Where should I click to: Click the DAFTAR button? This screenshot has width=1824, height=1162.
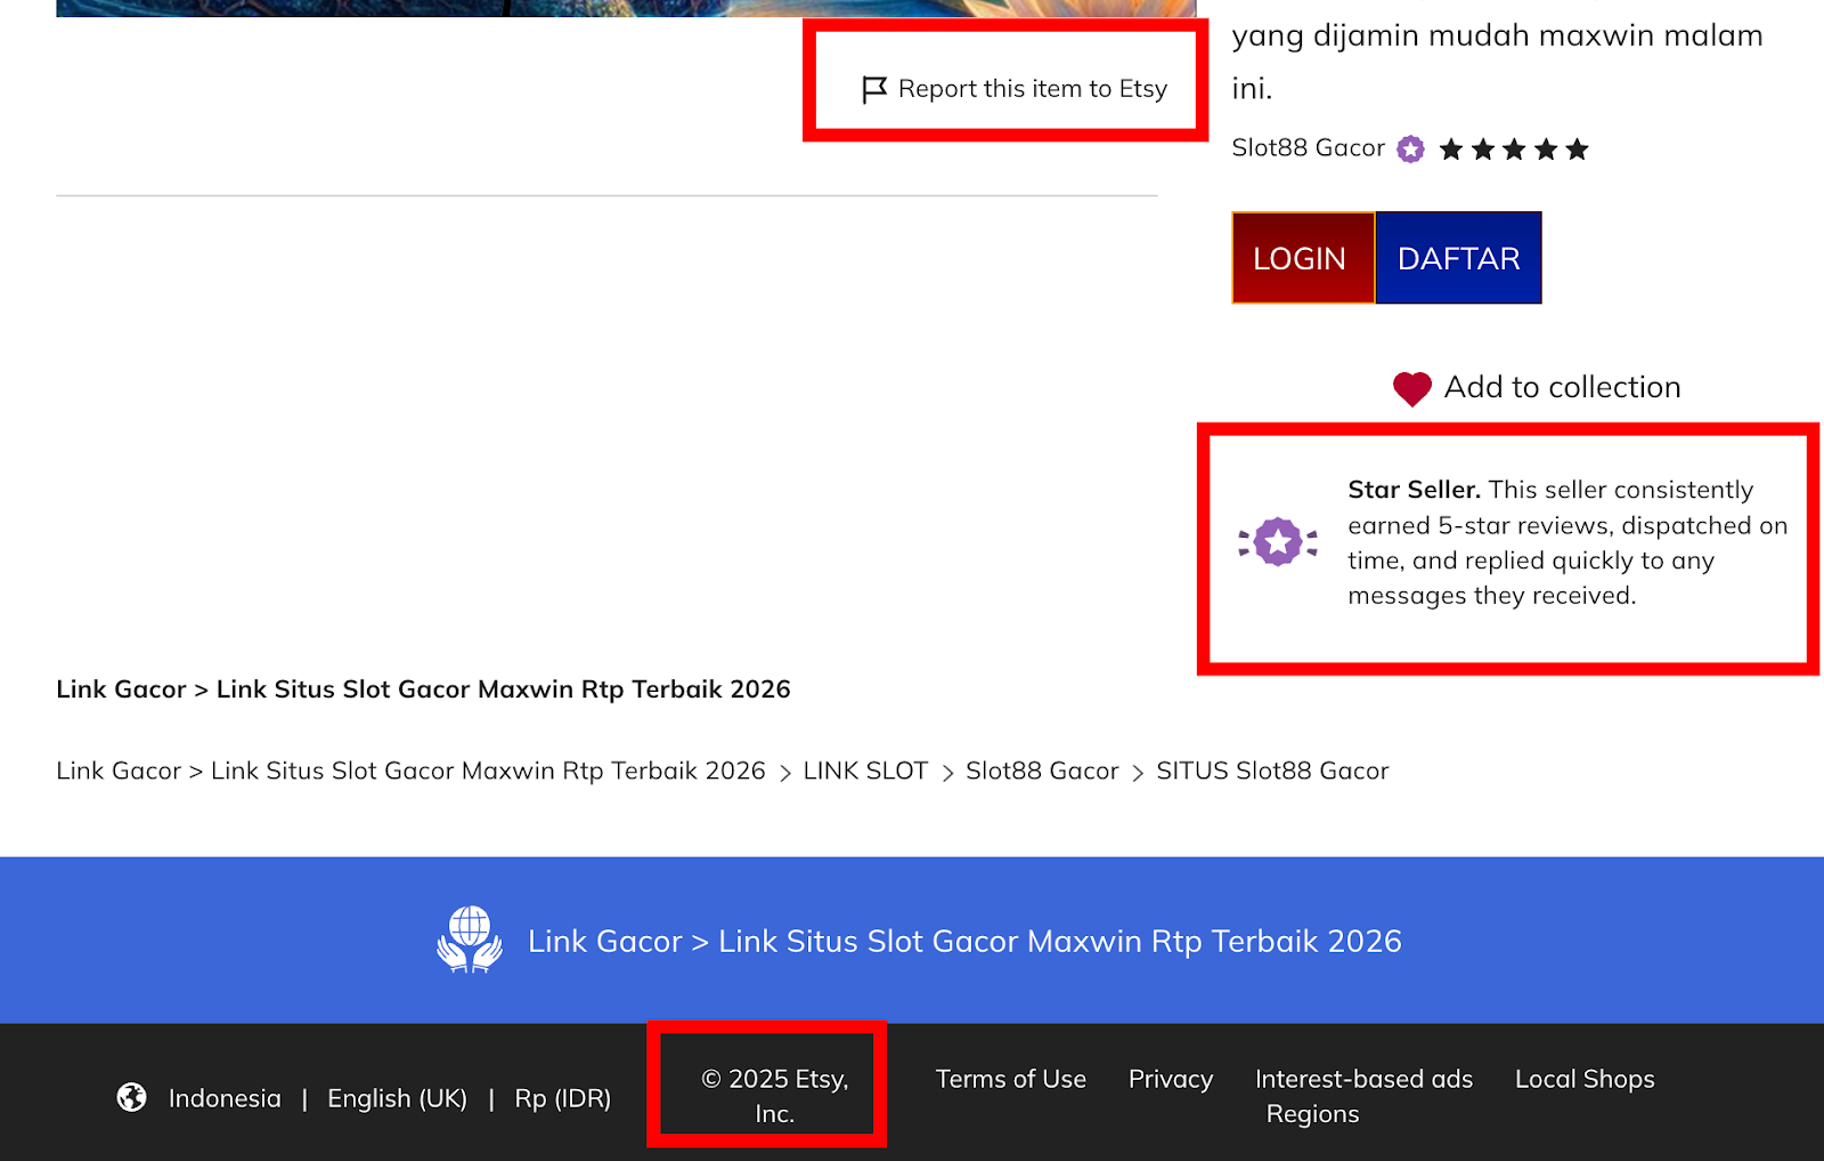(1458, 257)
